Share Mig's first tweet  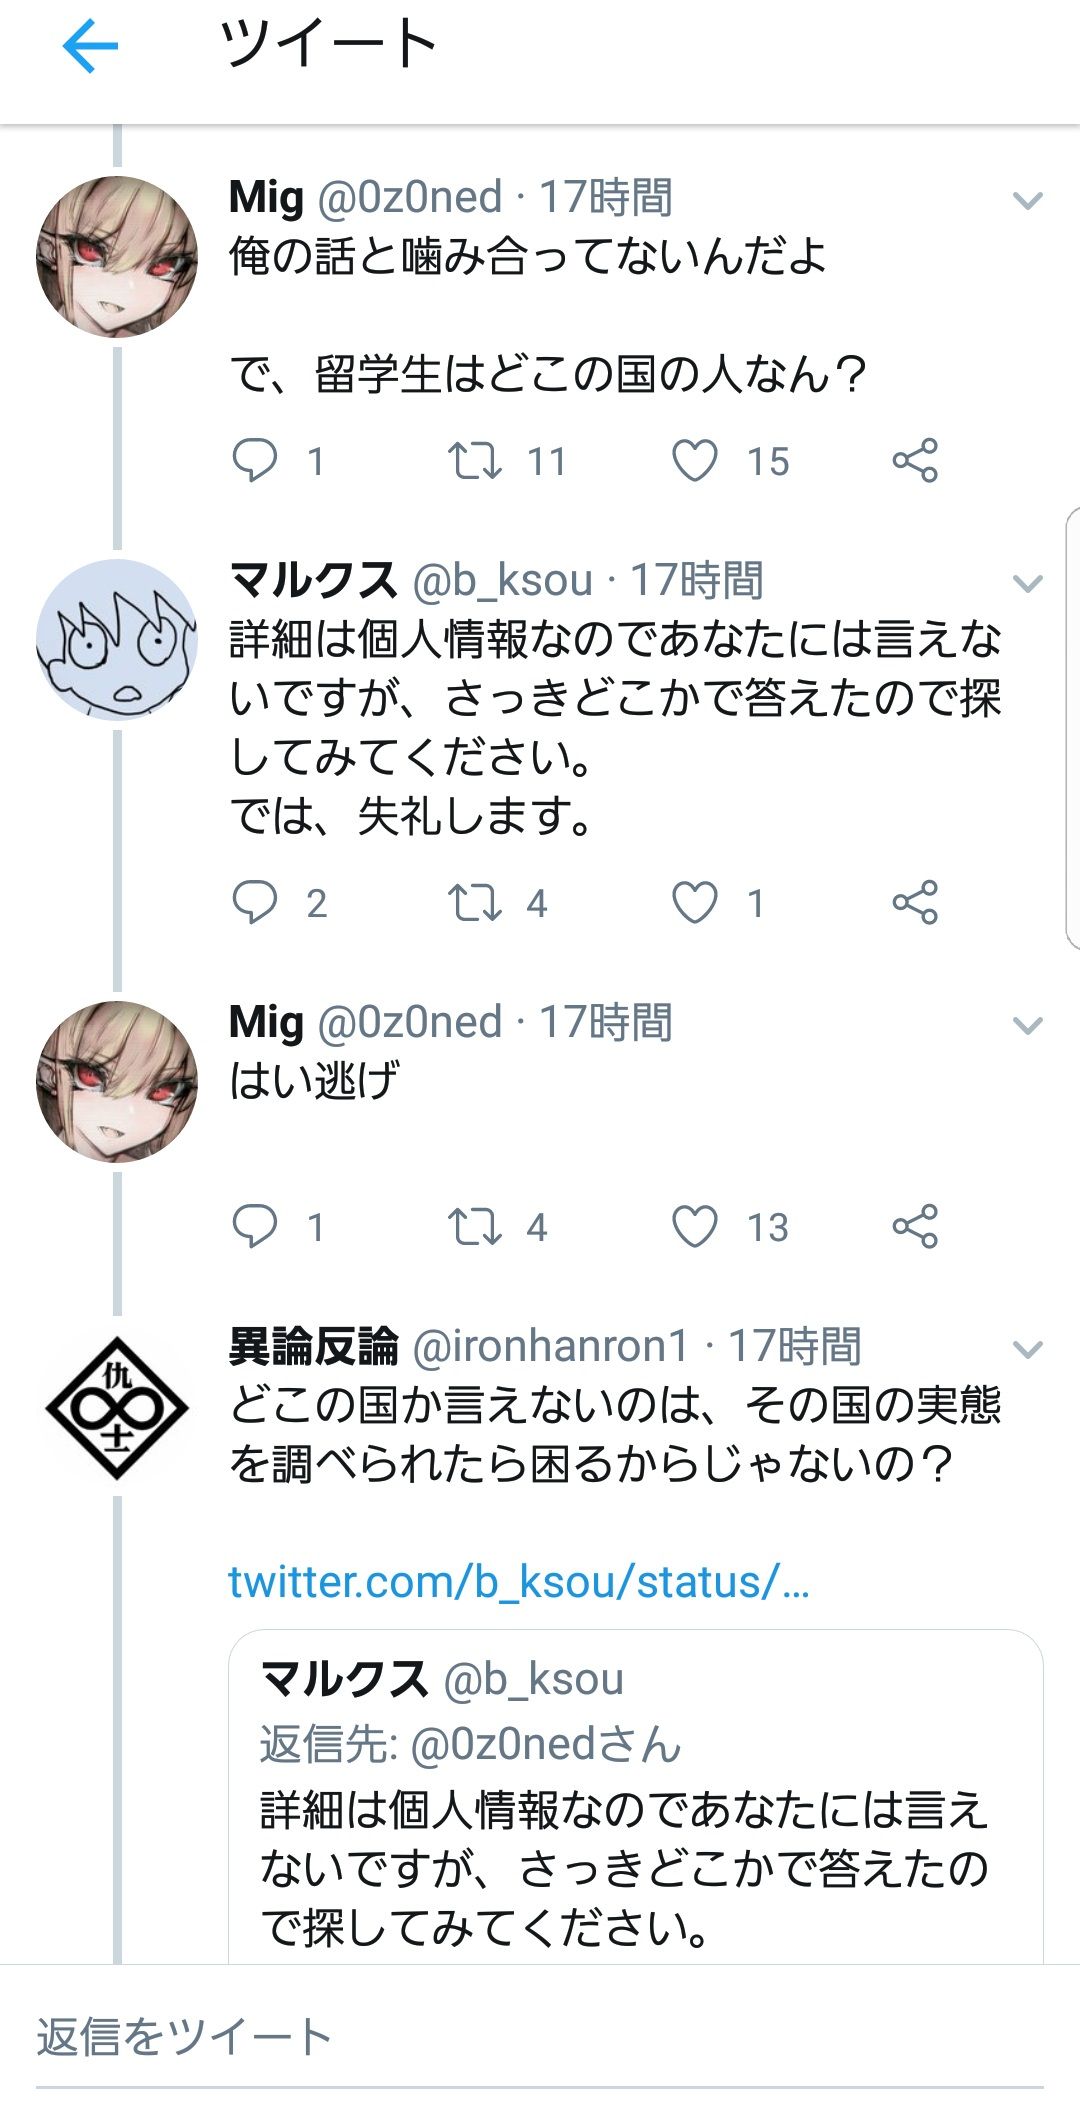915,461
